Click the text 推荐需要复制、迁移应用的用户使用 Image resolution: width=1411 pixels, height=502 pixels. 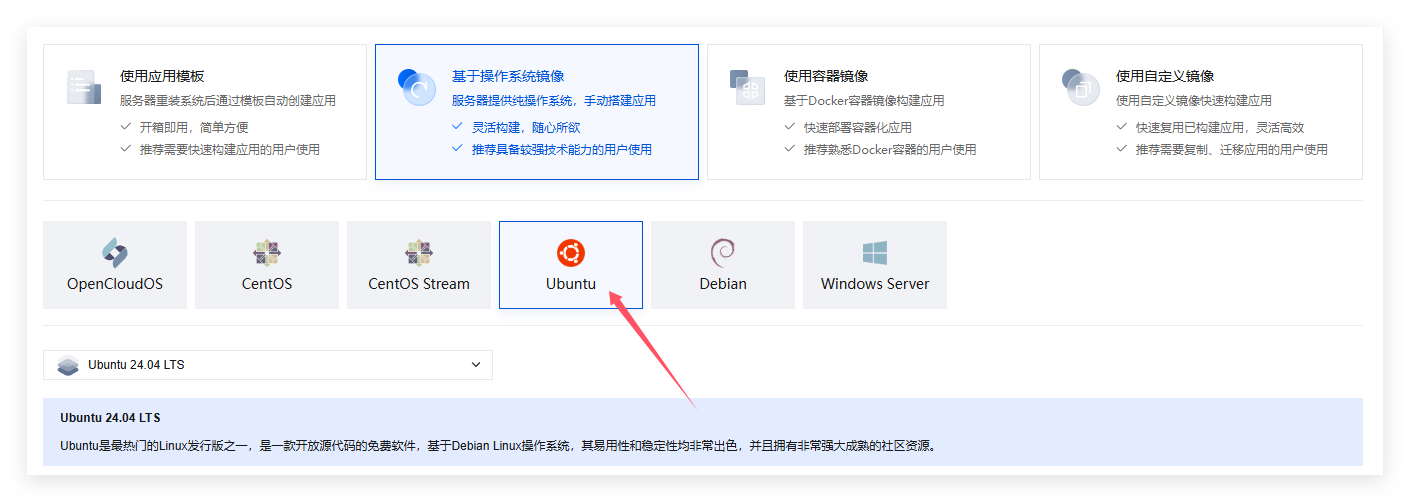pyautogui.click(x=1232, y=150)
